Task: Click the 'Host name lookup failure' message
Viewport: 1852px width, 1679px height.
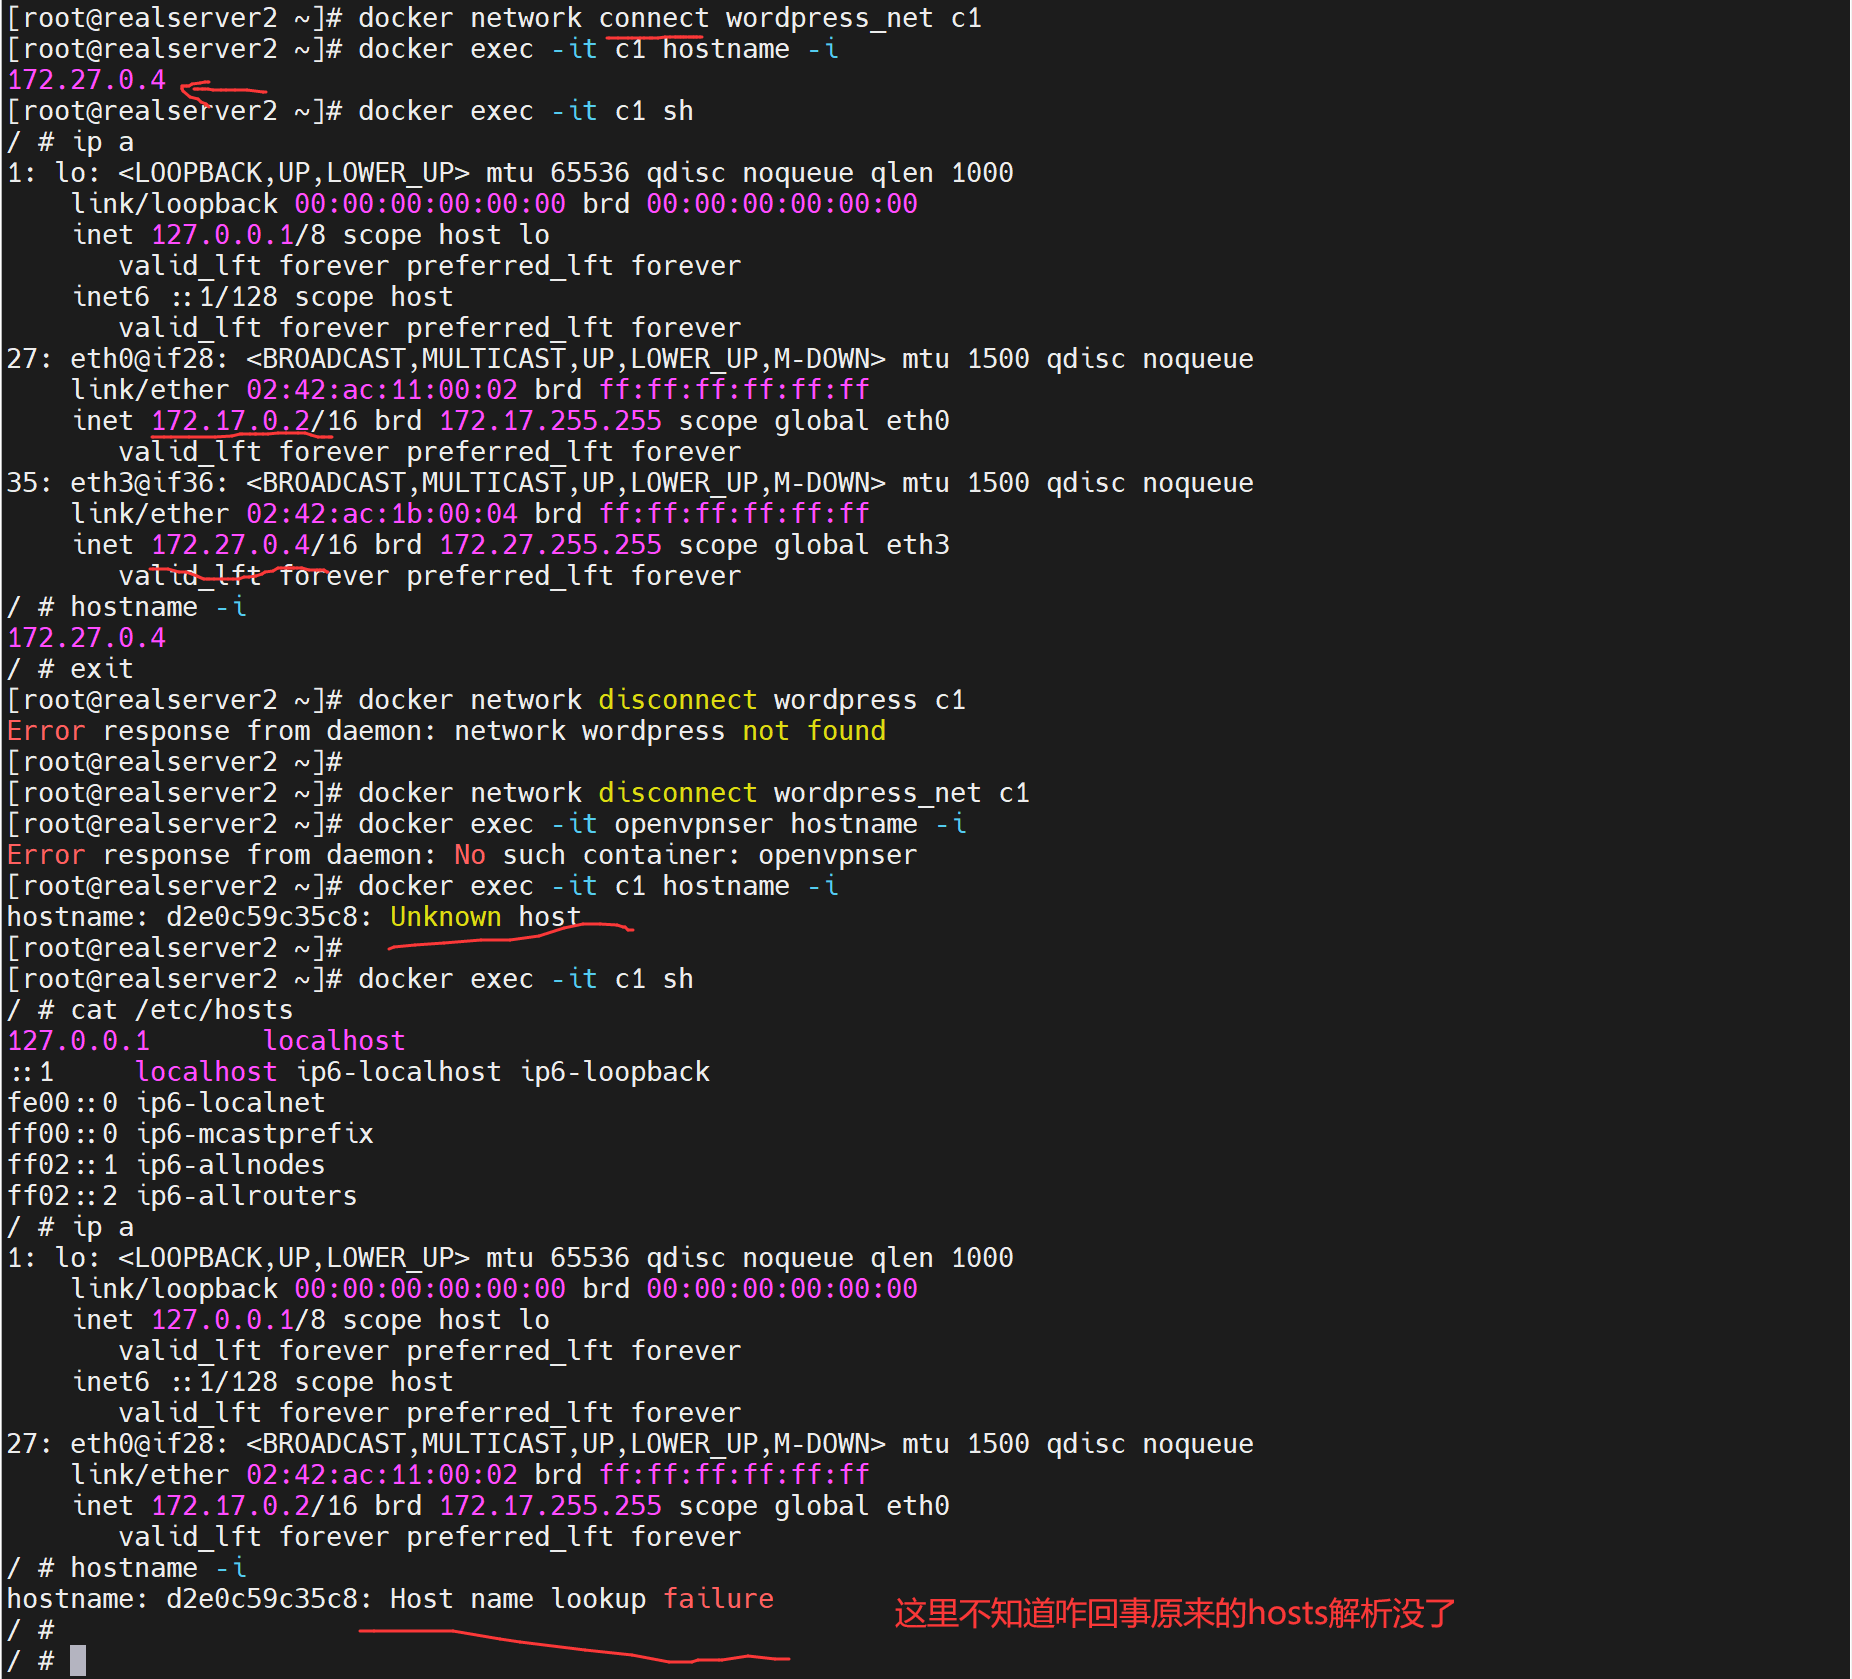Action: point(581,1599)
